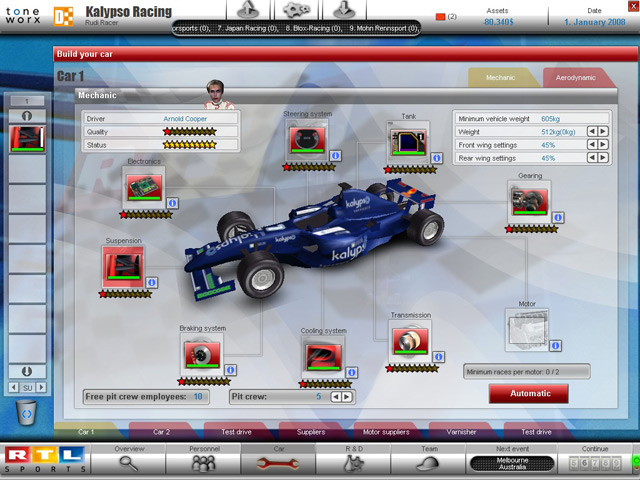The image size is (640, 480).
Task: Increase the pit crew count
Action: 347,397
